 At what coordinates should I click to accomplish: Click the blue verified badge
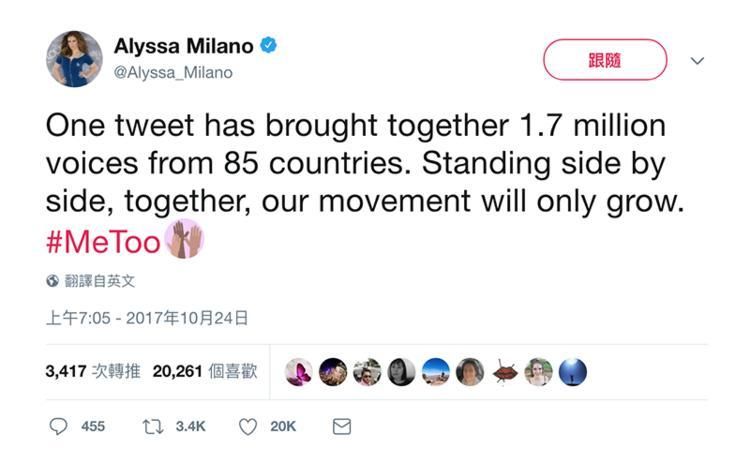pyautogui.click(x=268, y=45)
